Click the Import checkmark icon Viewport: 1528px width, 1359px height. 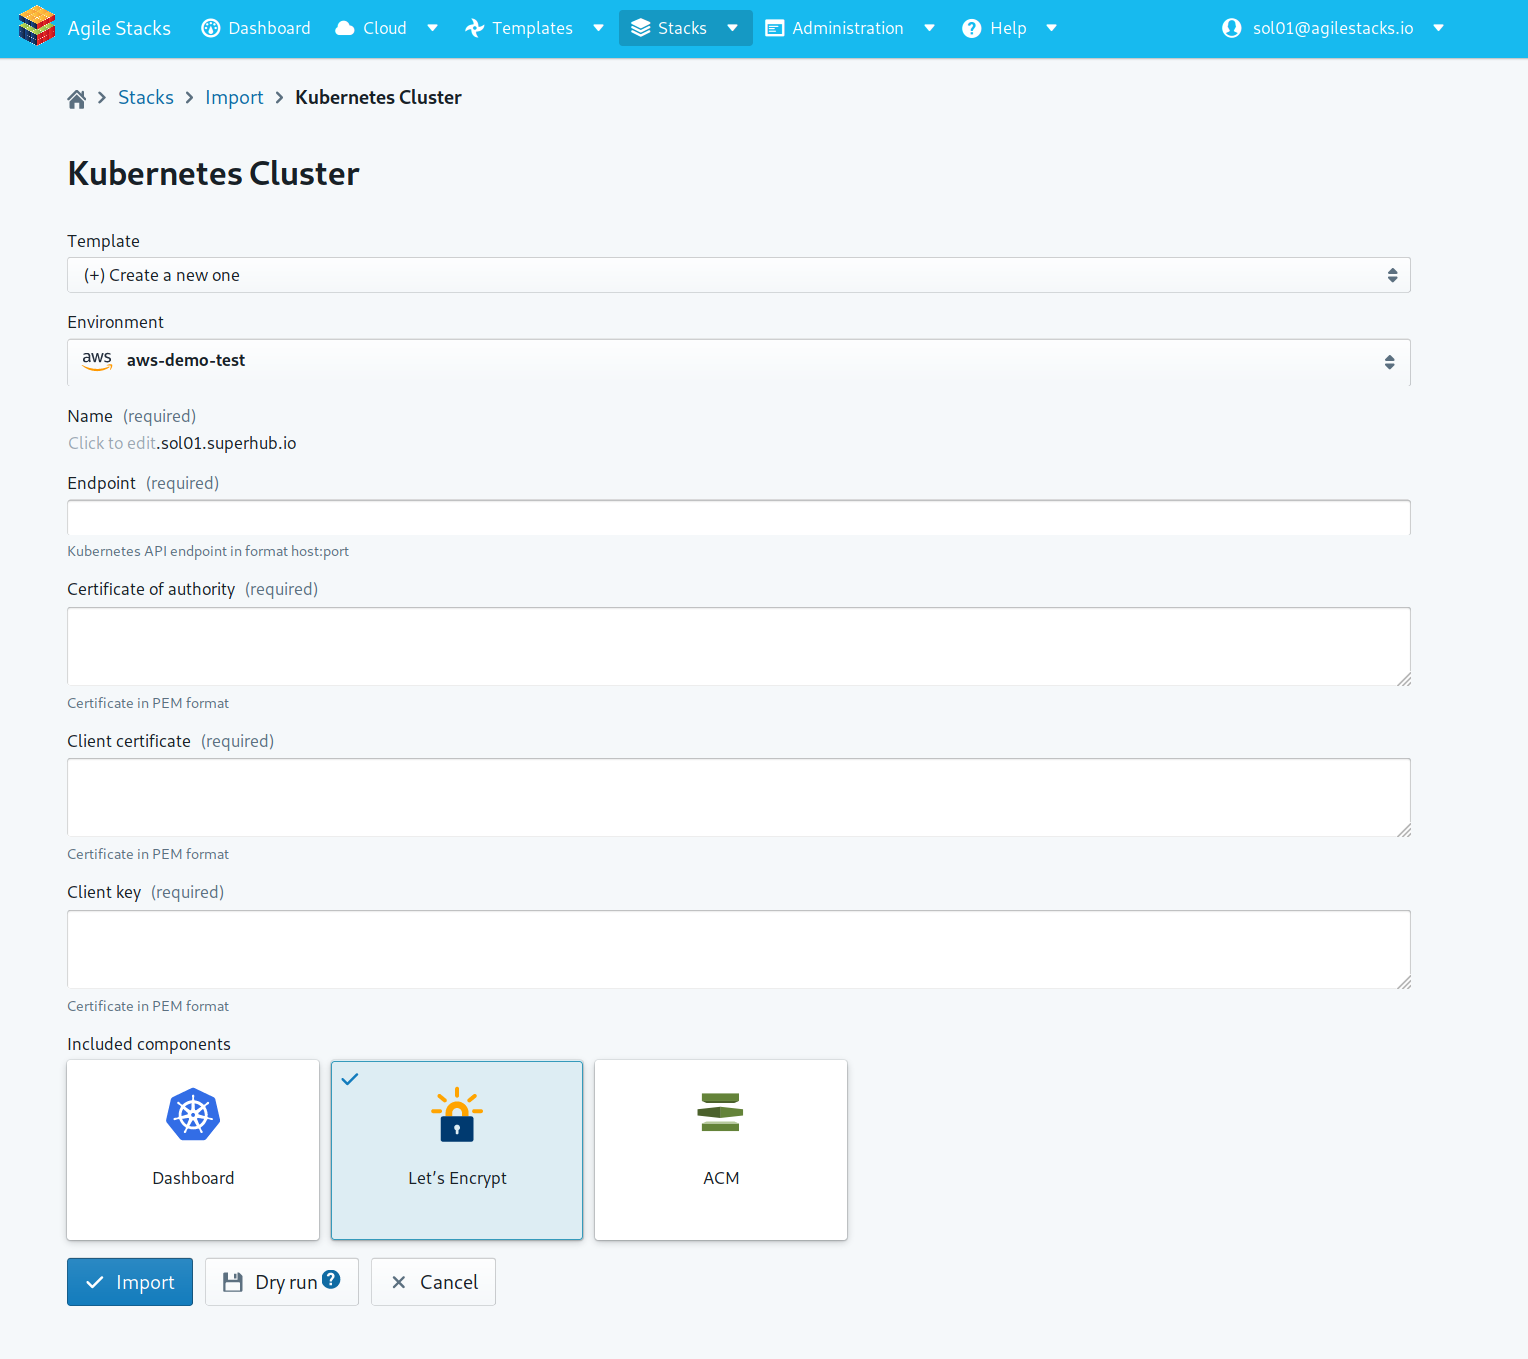tap(95, 1282)
